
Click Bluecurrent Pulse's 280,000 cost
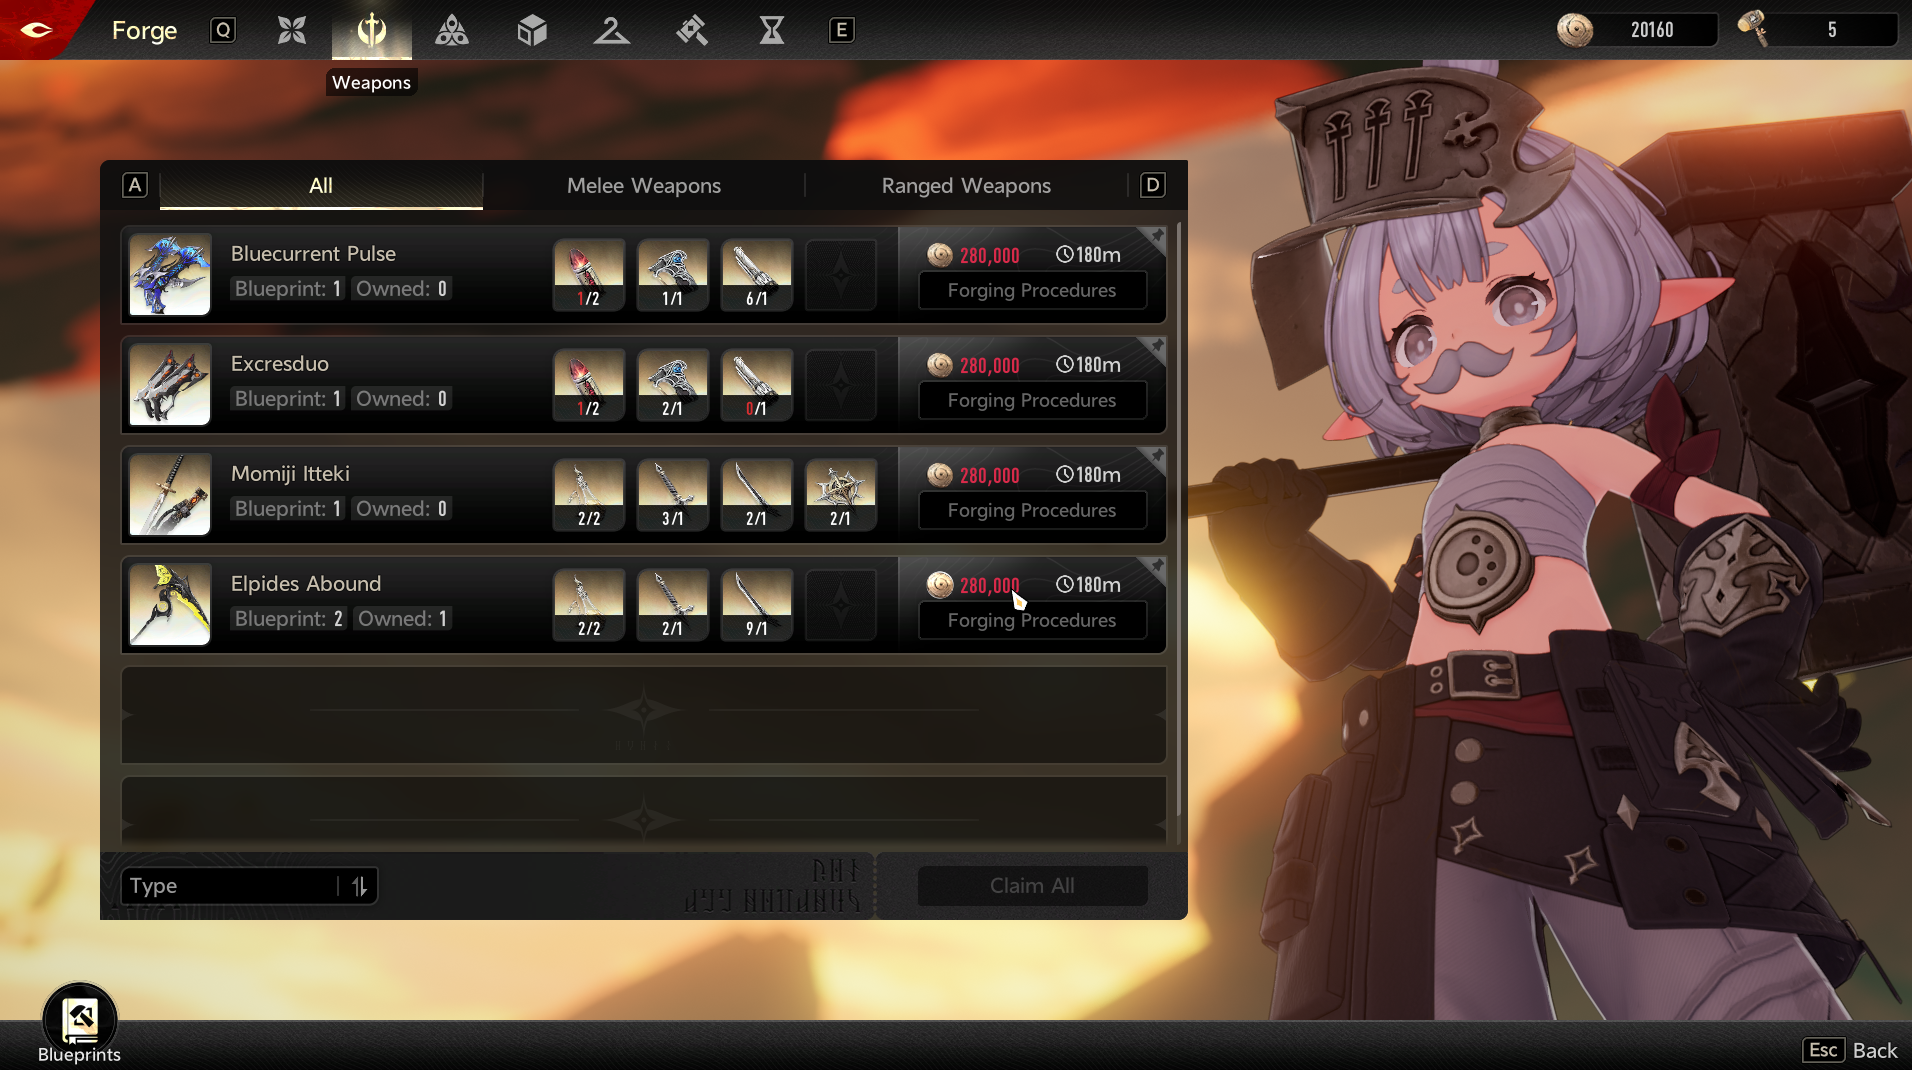pos(990,255)
